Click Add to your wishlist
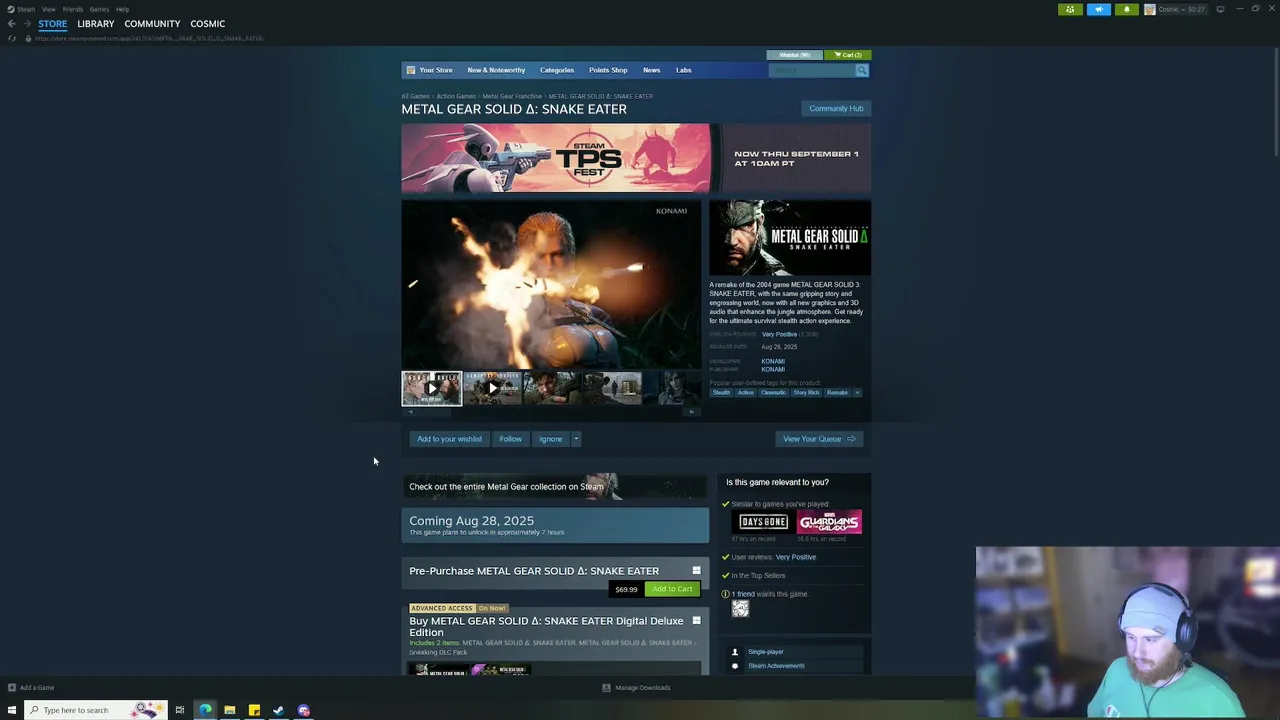 point(449,439)
